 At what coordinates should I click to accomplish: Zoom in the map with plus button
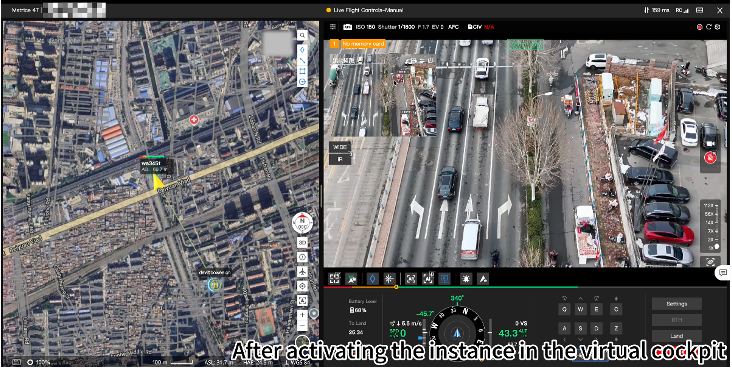point(303,315)
